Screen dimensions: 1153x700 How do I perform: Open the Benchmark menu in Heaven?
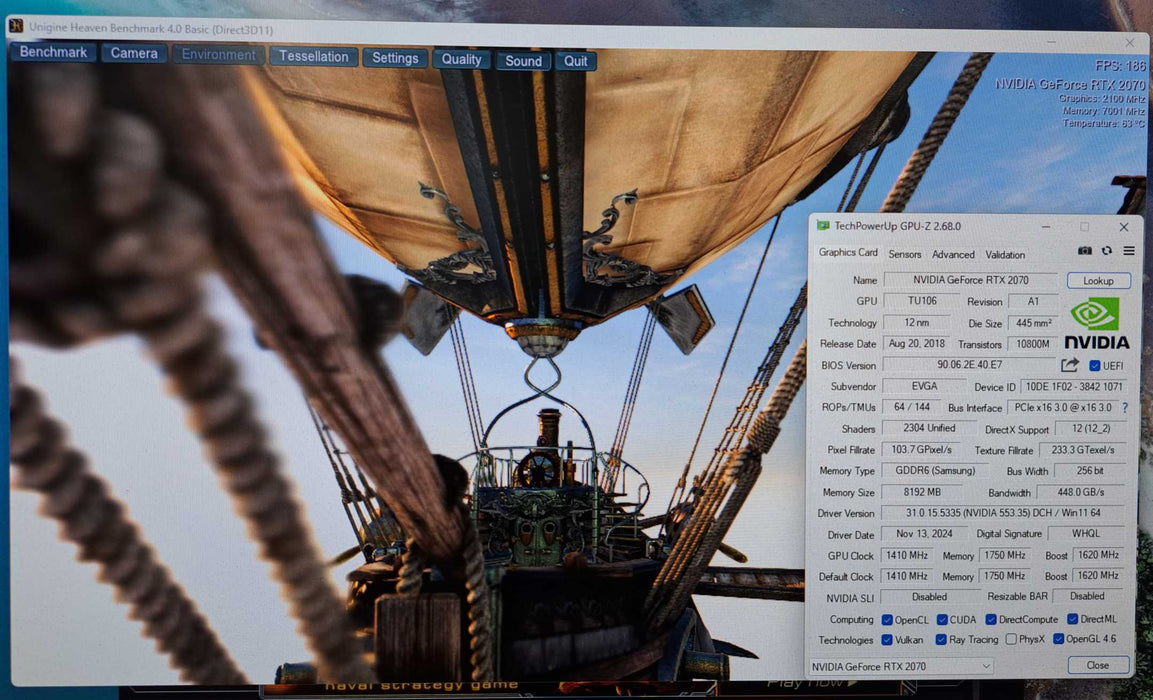click(x=53, y=52)
